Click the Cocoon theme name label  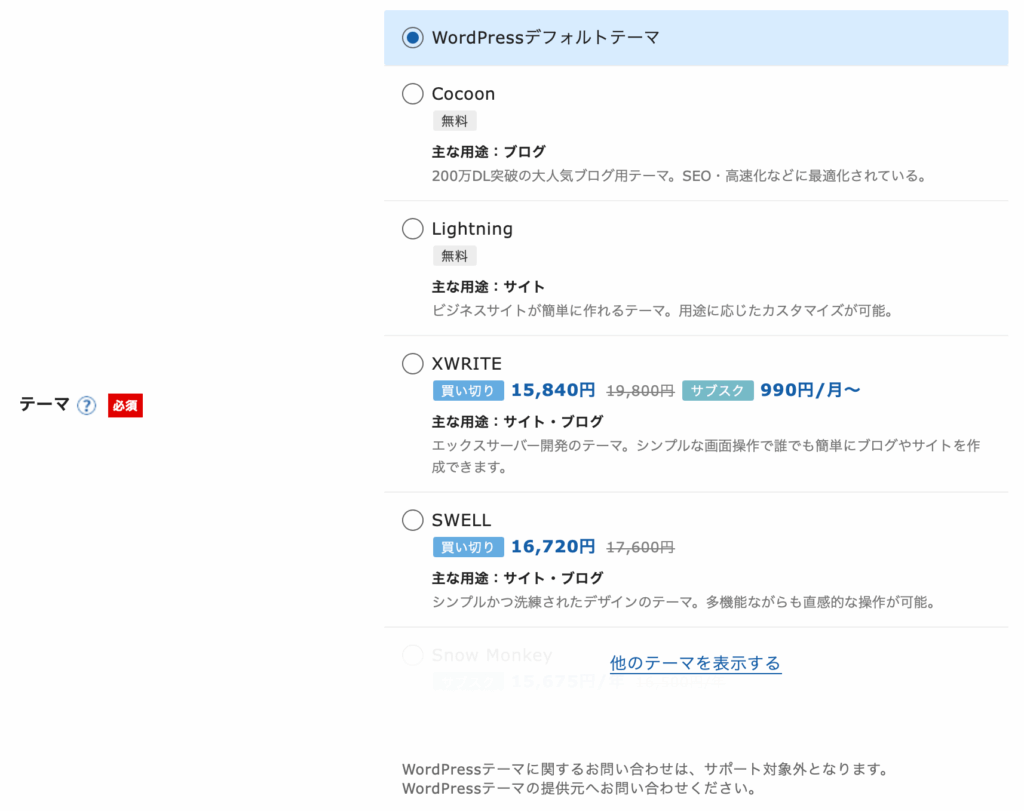(x=464, y=94)
